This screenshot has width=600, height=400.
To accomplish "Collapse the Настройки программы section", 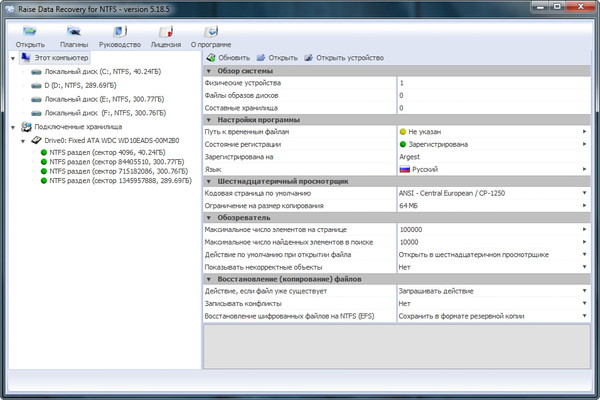I will tap(209, 120).
